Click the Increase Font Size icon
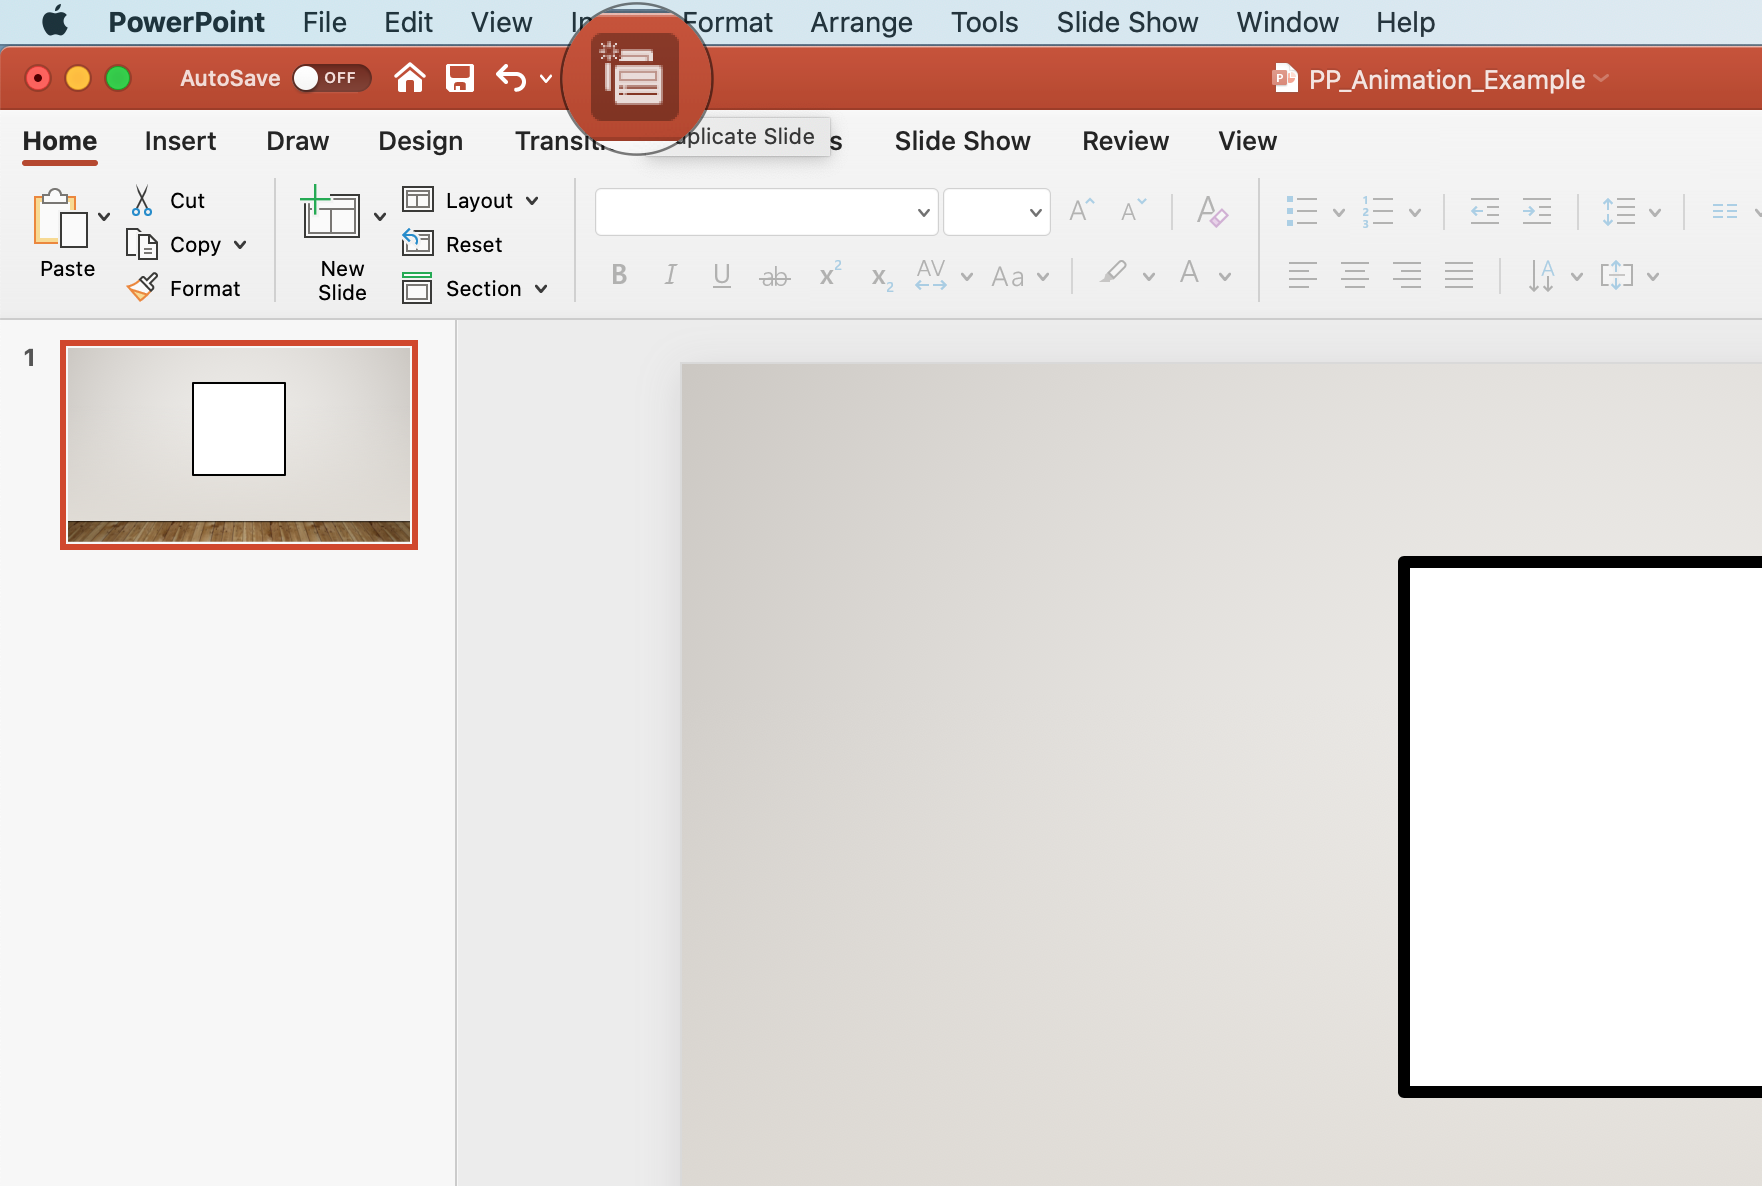This screenshot has width=1762, height=1186. [1080, 211]
